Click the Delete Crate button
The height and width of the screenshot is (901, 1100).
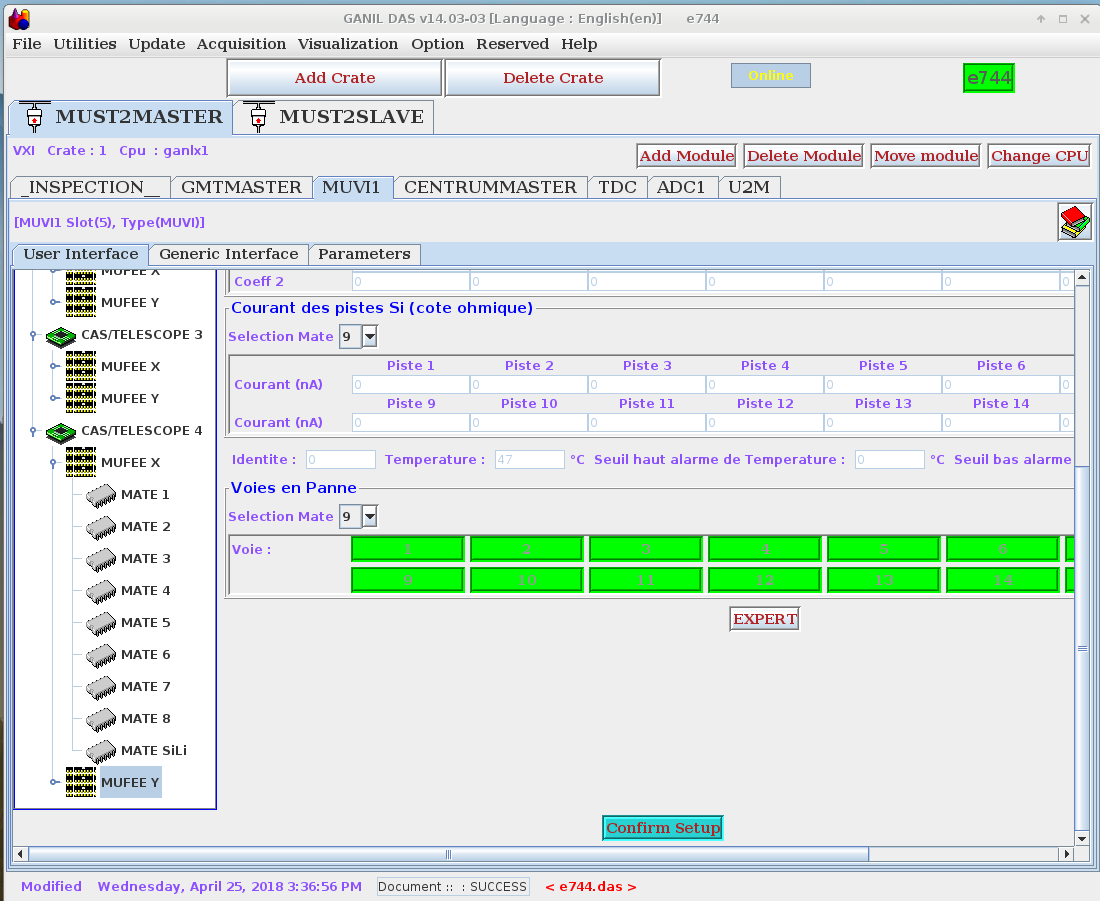(x=553, y=78)
